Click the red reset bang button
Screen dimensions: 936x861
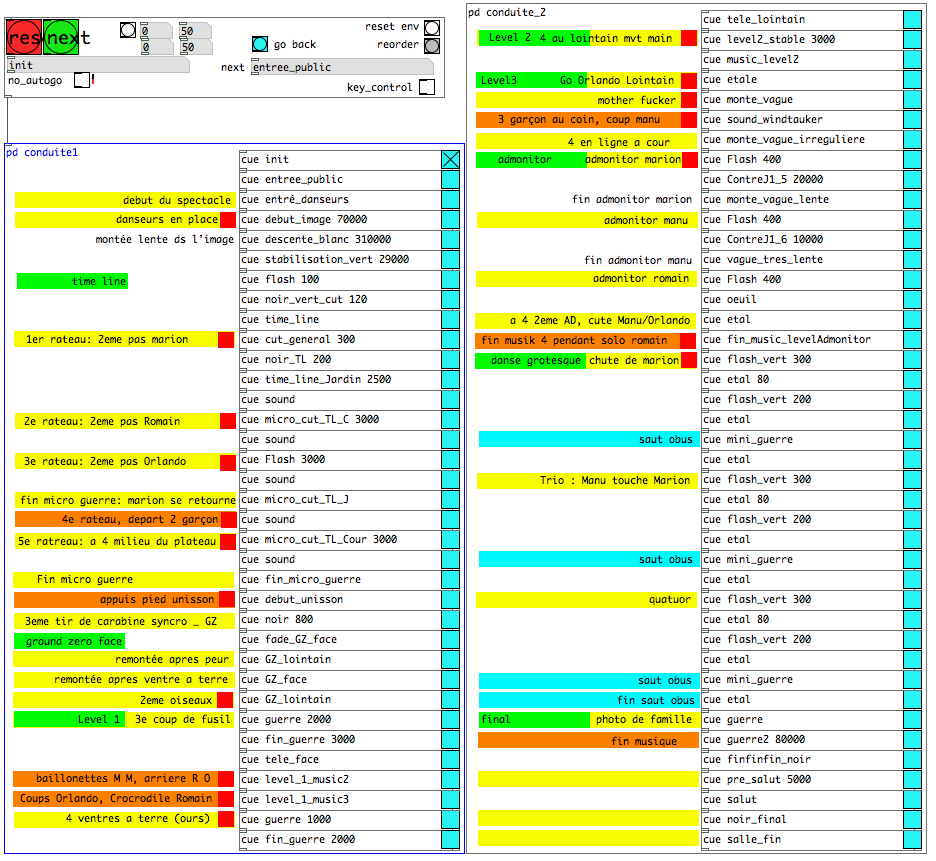[22, 38]
